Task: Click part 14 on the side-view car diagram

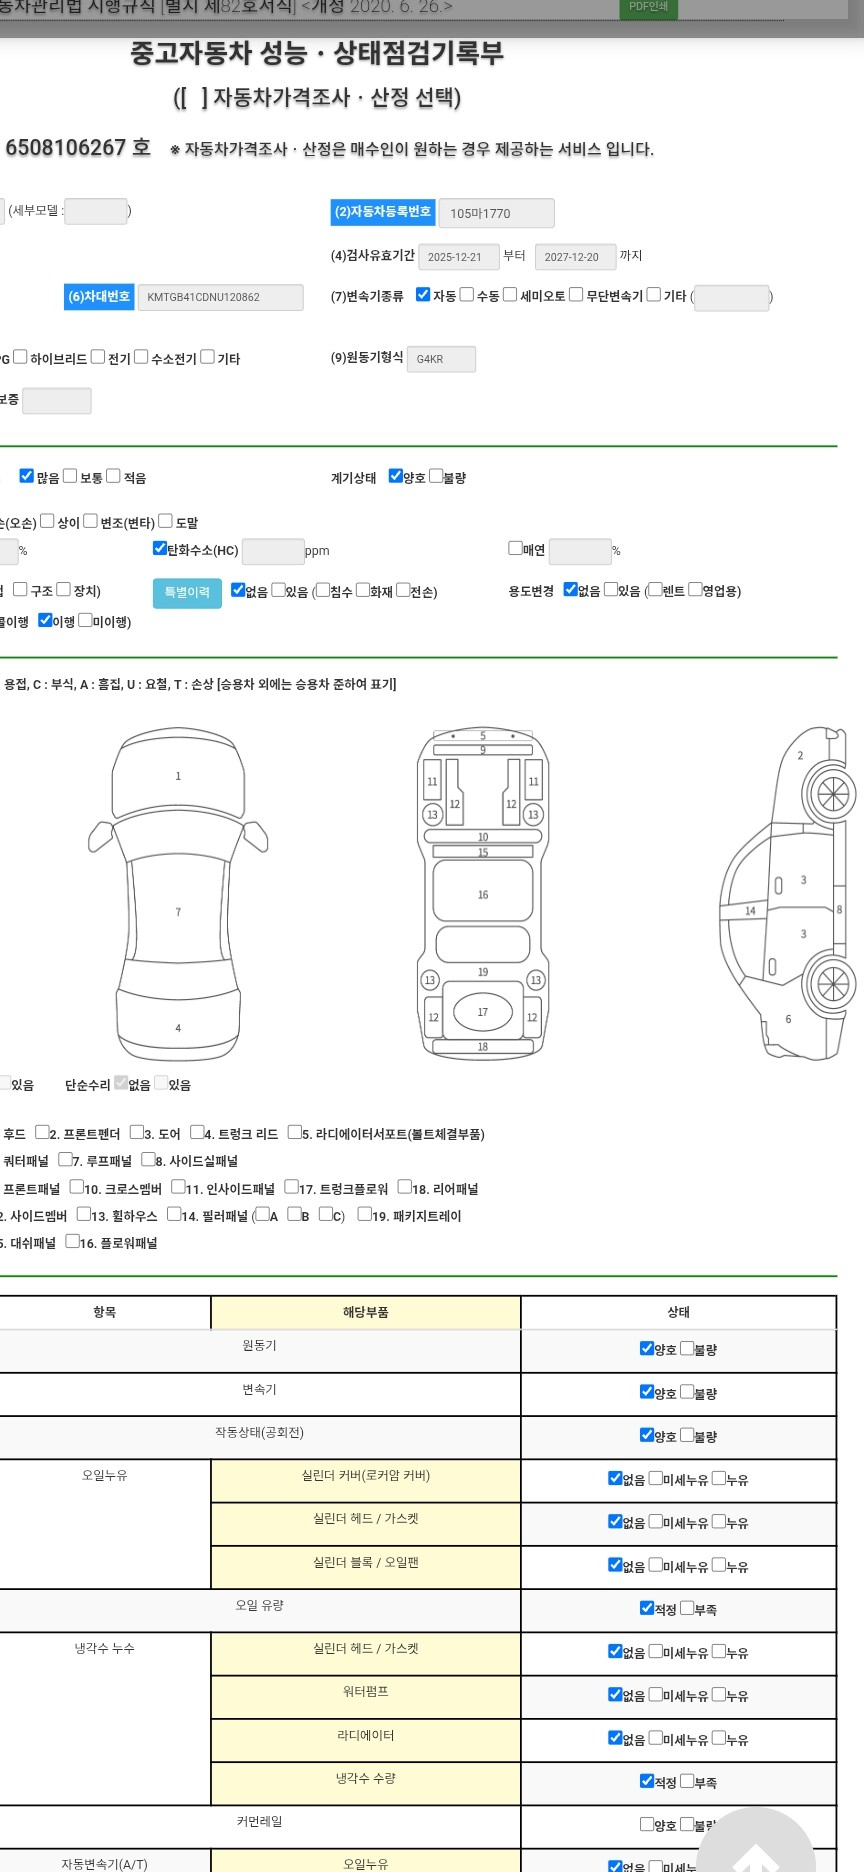Action: point(750,911)
